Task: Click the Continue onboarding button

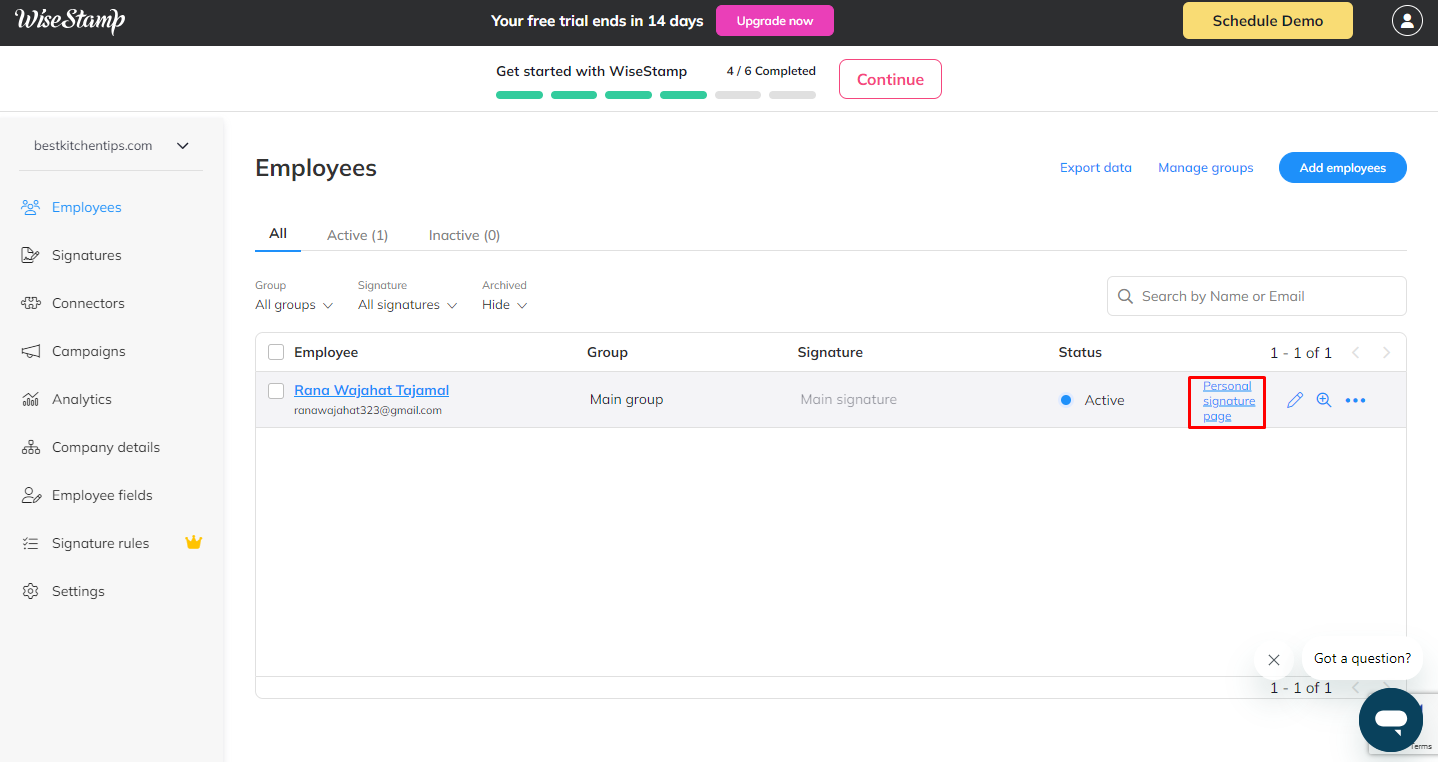Action: [890, 79]
